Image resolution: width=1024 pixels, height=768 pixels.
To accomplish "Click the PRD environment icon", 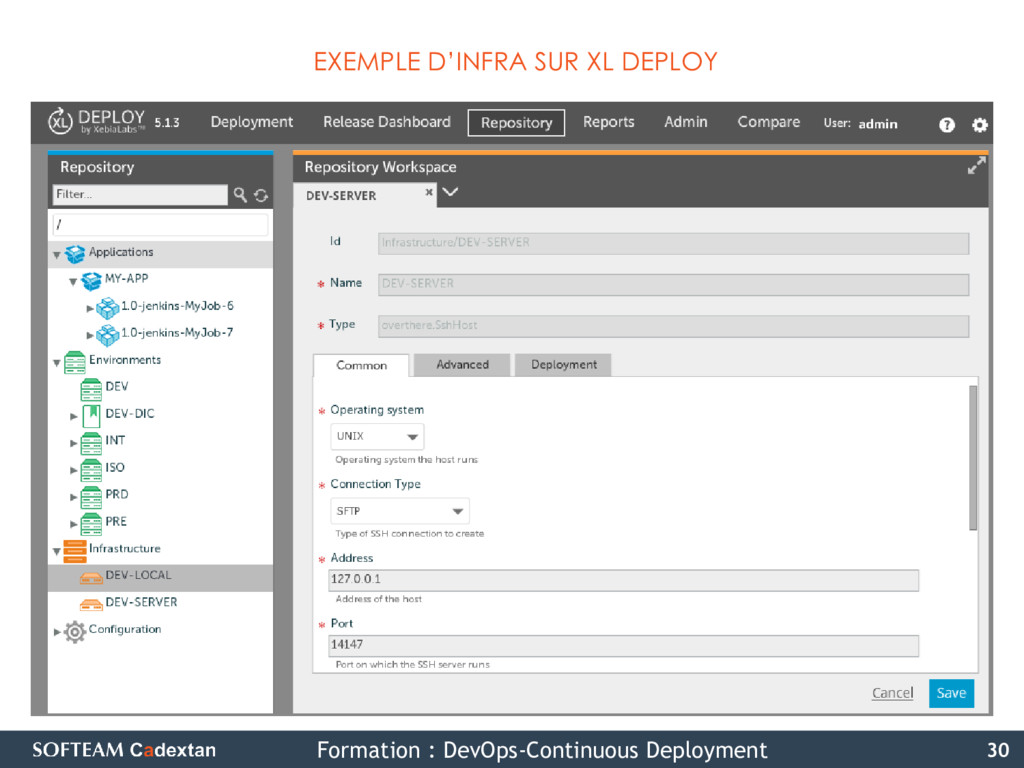I will [x=91, y=496].
